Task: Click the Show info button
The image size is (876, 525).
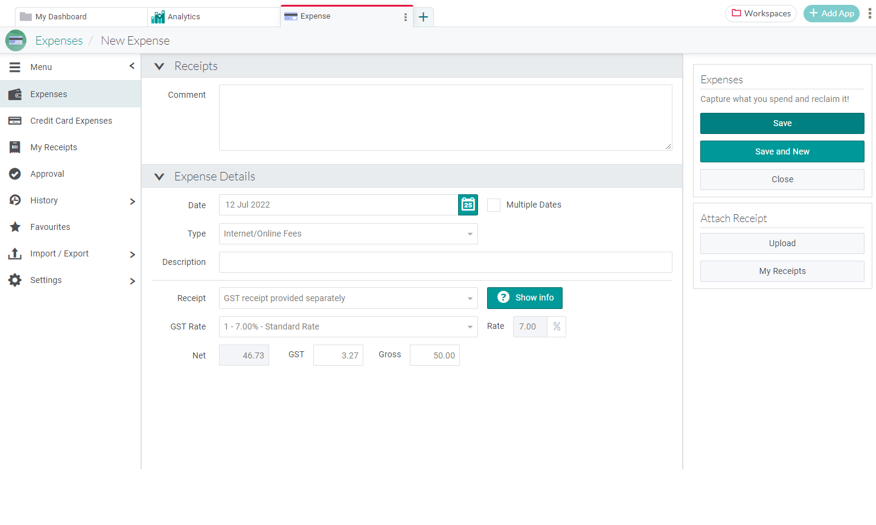Action: pyautogui.click(x=525, y=298)
